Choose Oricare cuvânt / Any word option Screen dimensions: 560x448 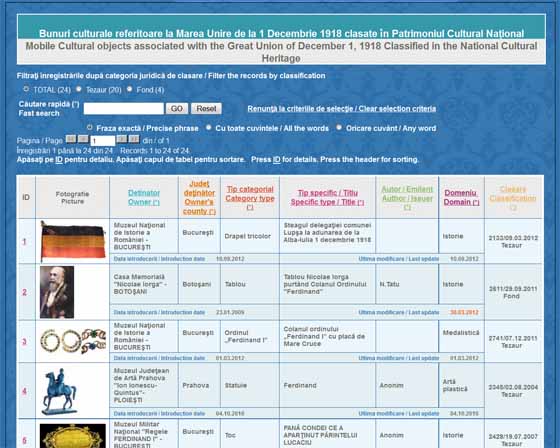click(x=339, y=128)
